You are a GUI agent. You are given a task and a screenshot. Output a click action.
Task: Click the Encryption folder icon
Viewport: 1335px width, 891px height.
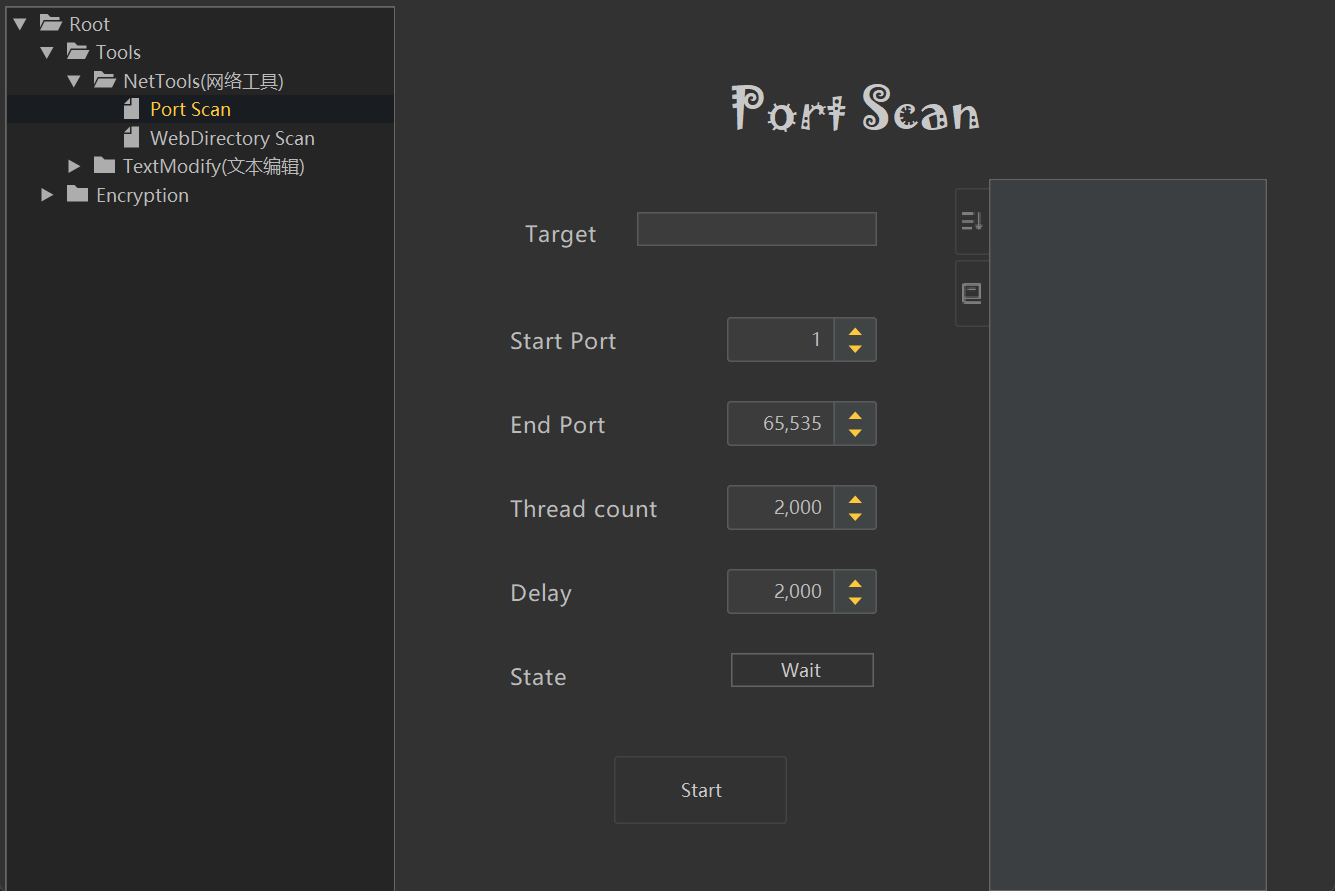click(x=77, y=195)
